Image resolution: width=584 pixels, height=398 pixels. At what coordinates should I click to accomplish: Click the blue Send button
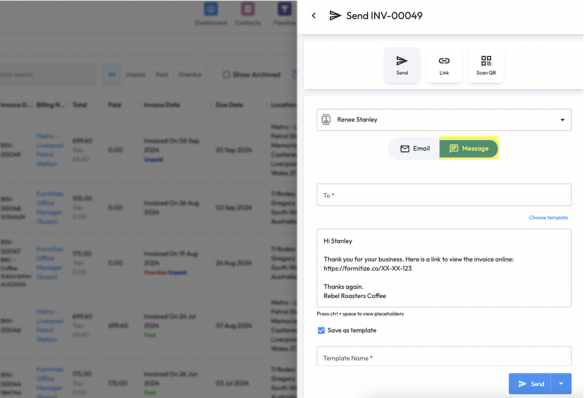pos(530,383)
